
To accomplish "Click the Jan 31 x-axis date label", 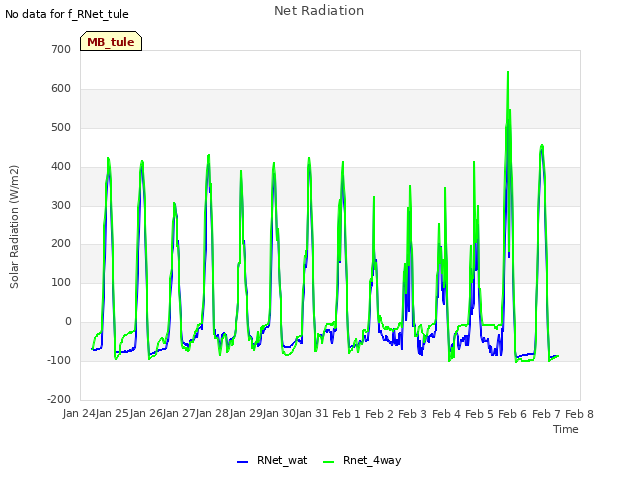I will point(313,414).
